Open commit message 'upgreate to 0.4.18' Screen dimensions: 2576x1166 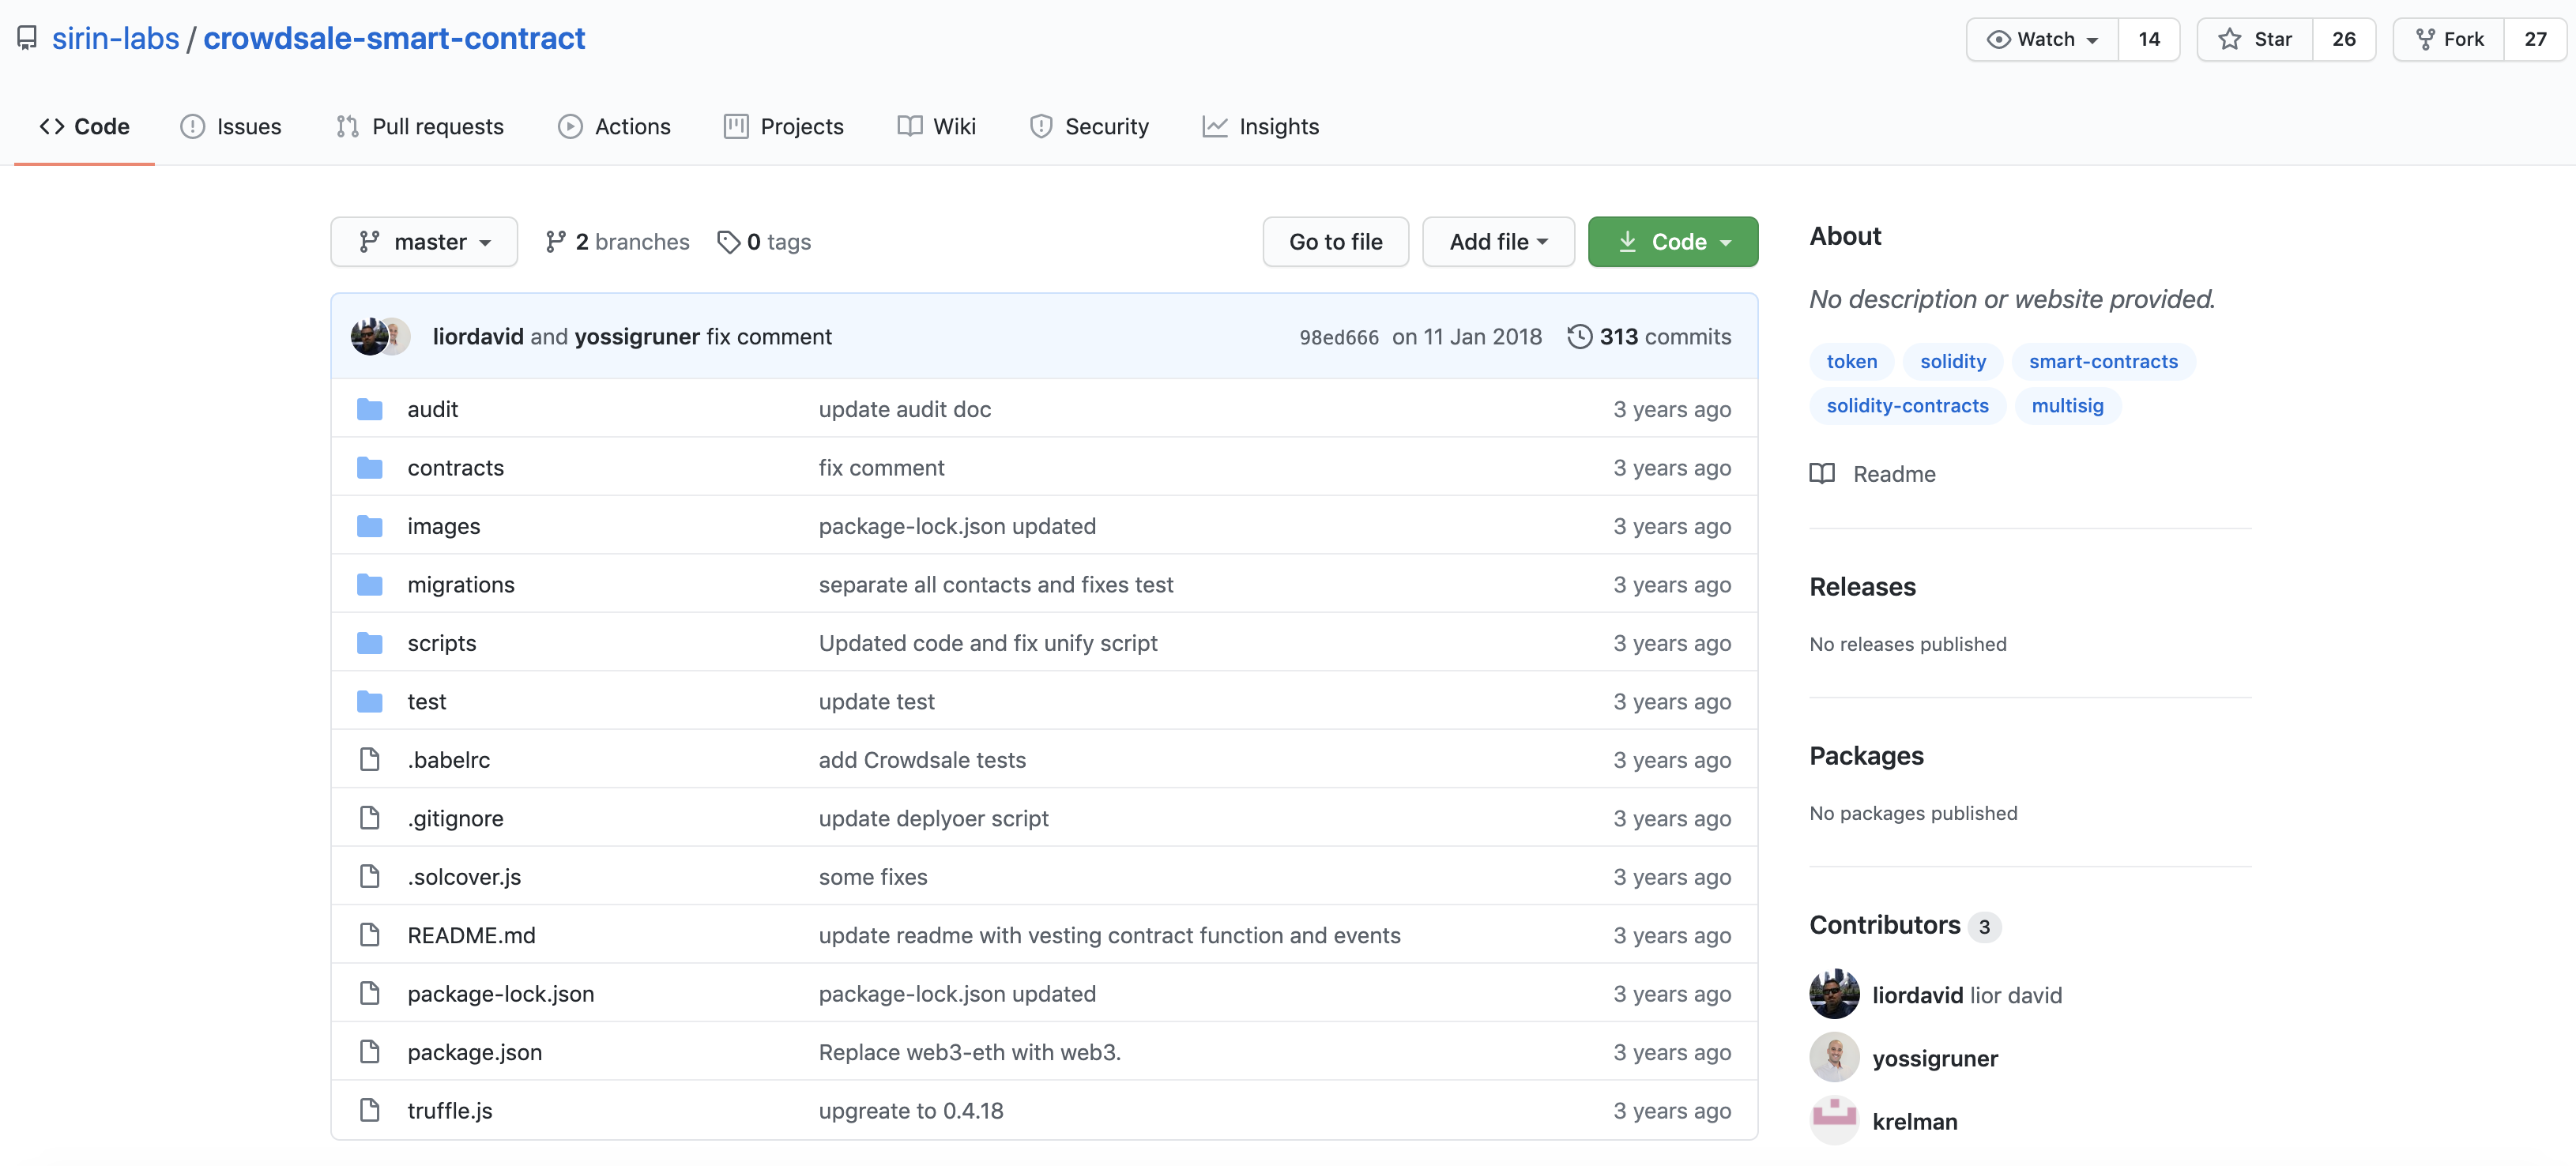click(910, 1111)
